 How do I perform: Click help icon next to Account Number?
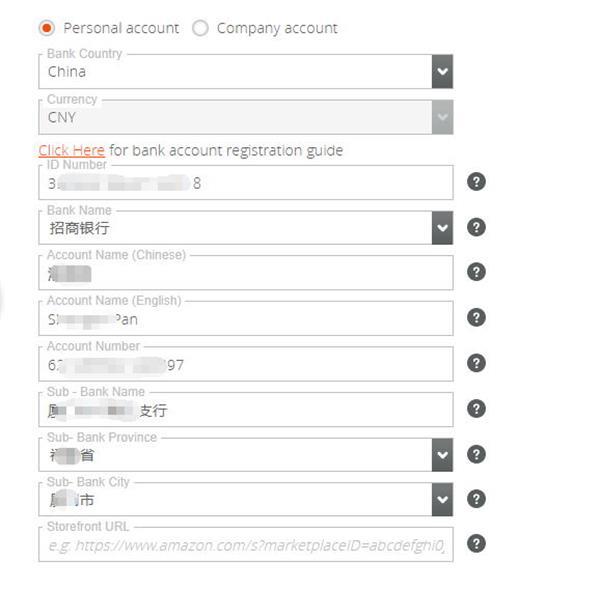[x=476, y=363]
